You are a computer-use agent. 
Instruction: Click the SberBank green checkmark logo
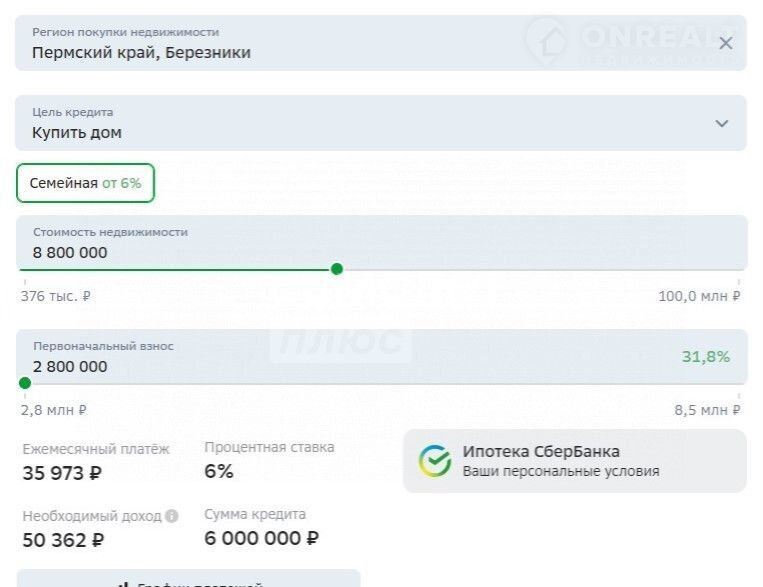coord(435,461)
